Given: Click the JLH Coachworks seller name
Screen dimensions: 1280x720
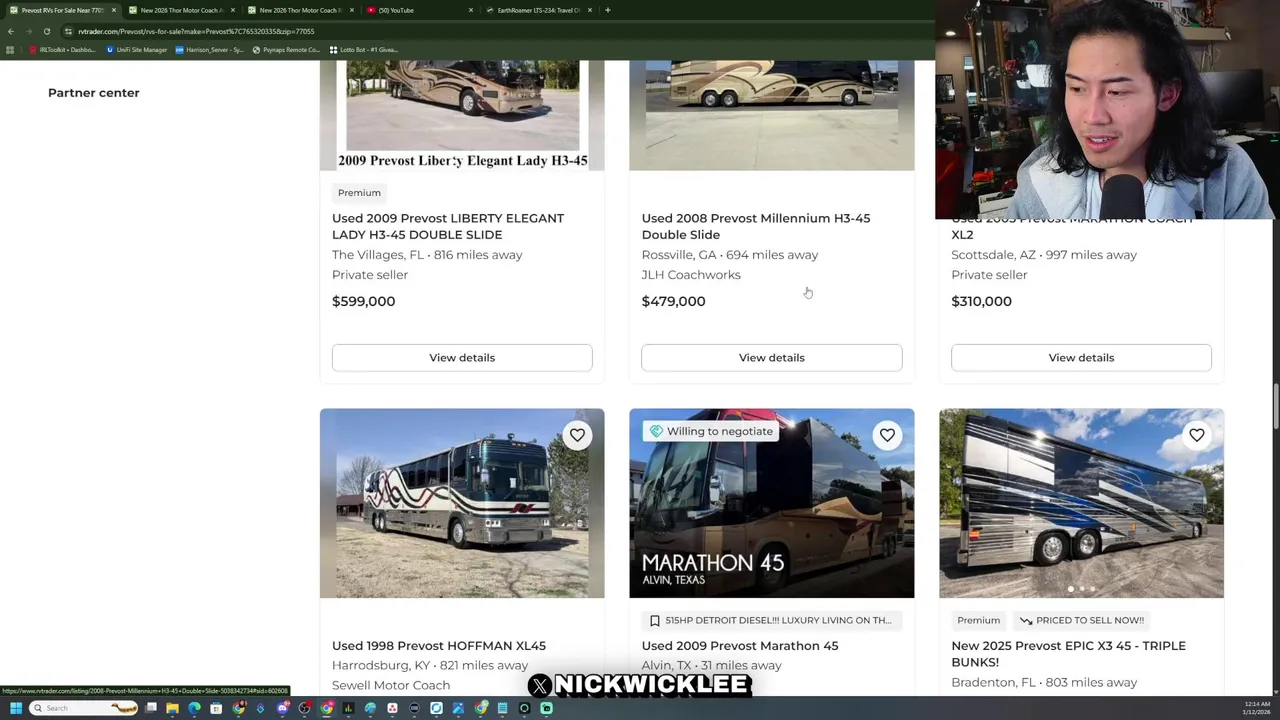Looking at the screenshot, I should pos(691,274).
